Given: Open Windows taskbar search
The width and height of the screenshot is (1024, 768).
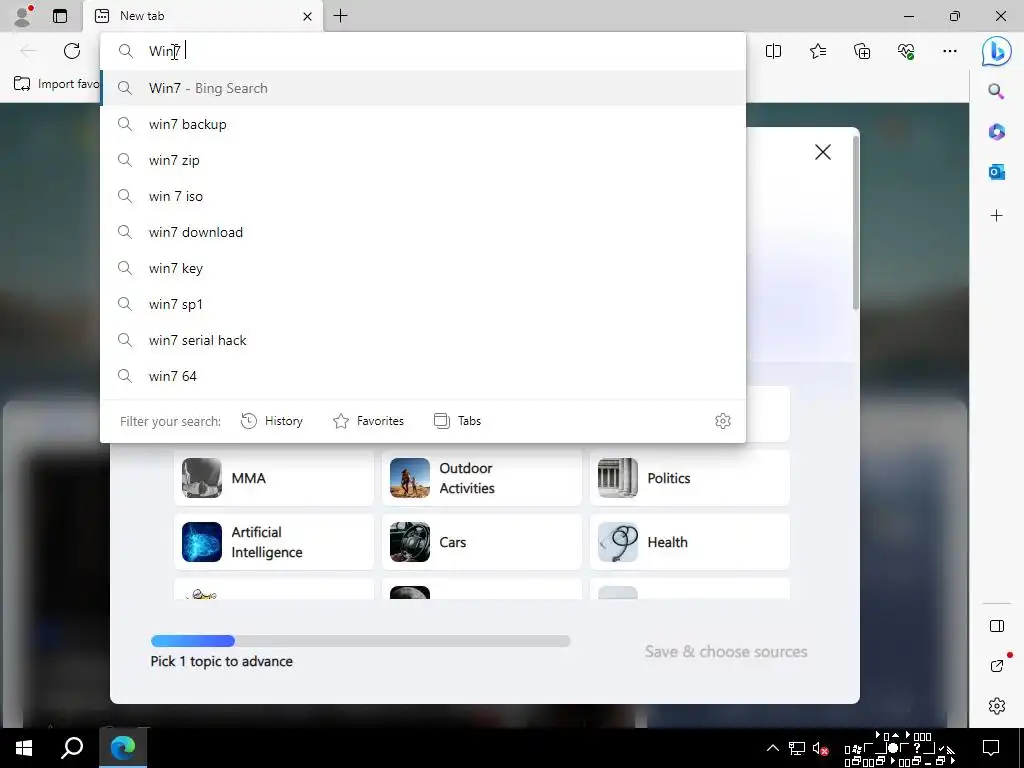Looking at the screenshot, I should [72, 748].
